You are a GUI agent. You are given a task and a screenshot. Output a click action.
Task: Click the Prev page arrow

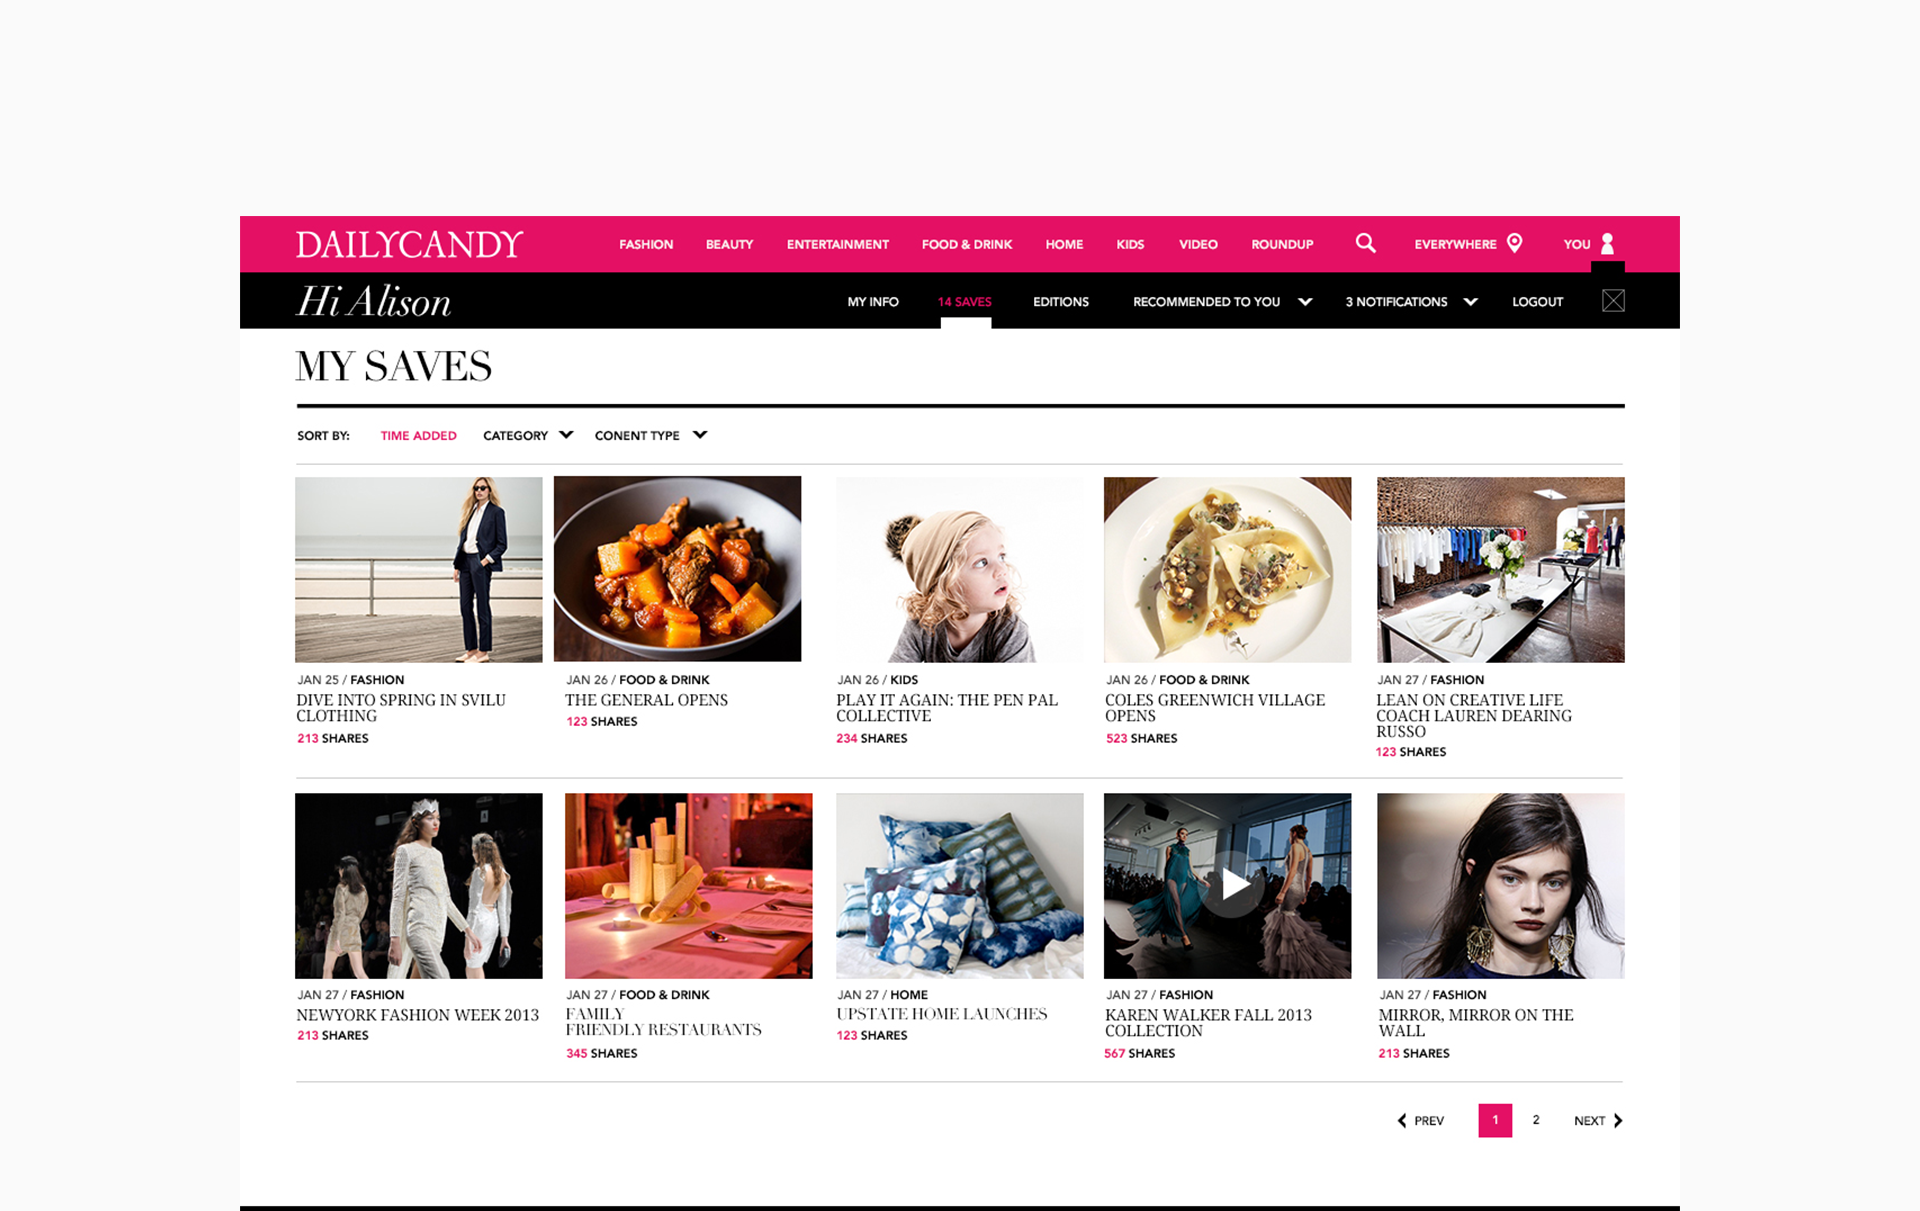(1402, 1120)
